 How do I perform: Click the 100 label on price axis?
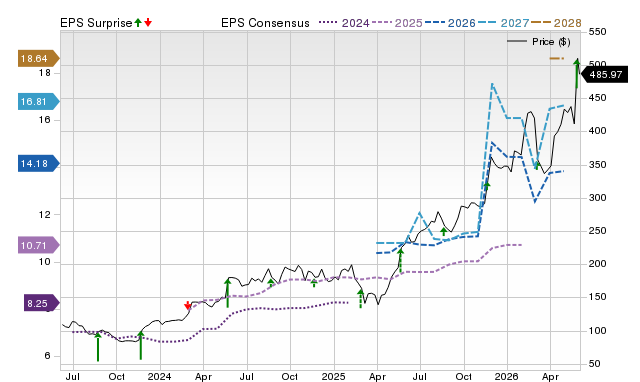[x=598, y=331]
